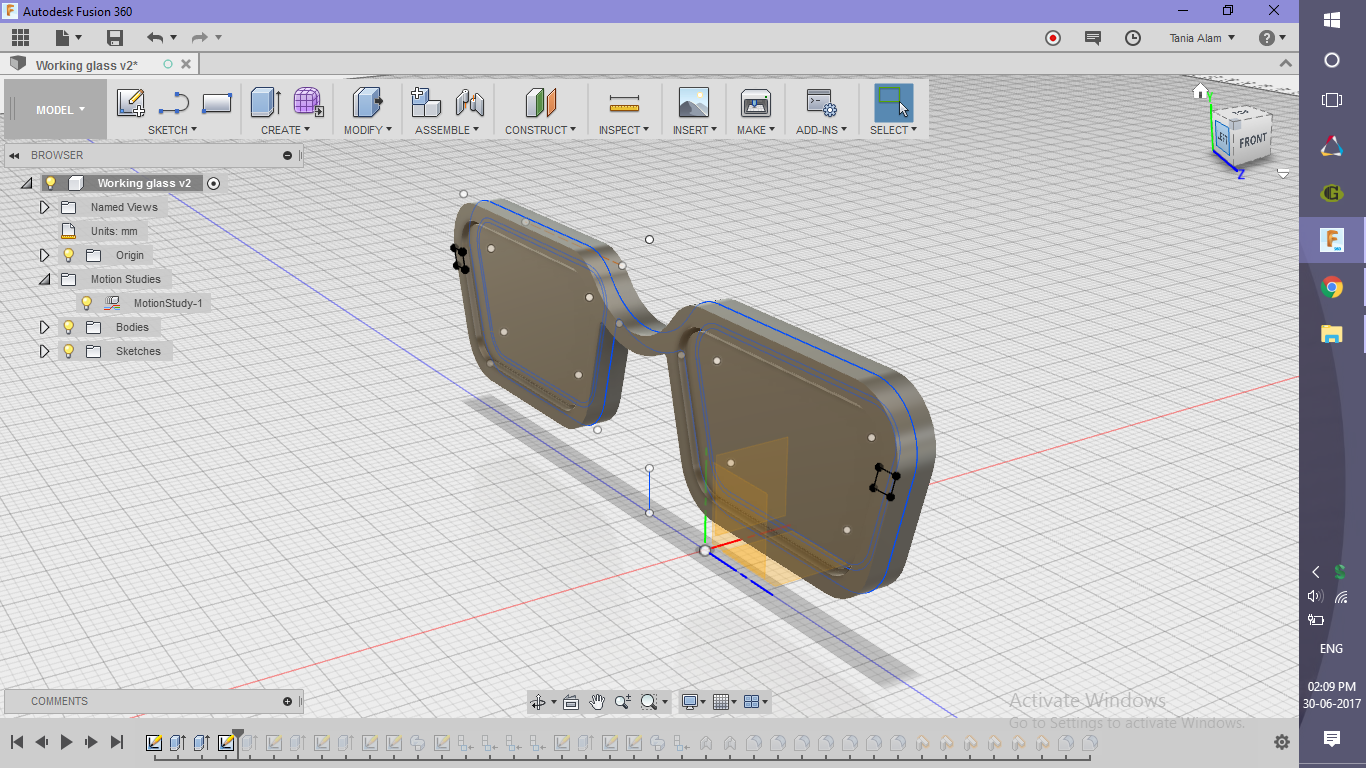1366x768 pixels.
Task: Open the Tania Alam account dropdown
Action: (1202, 38)
